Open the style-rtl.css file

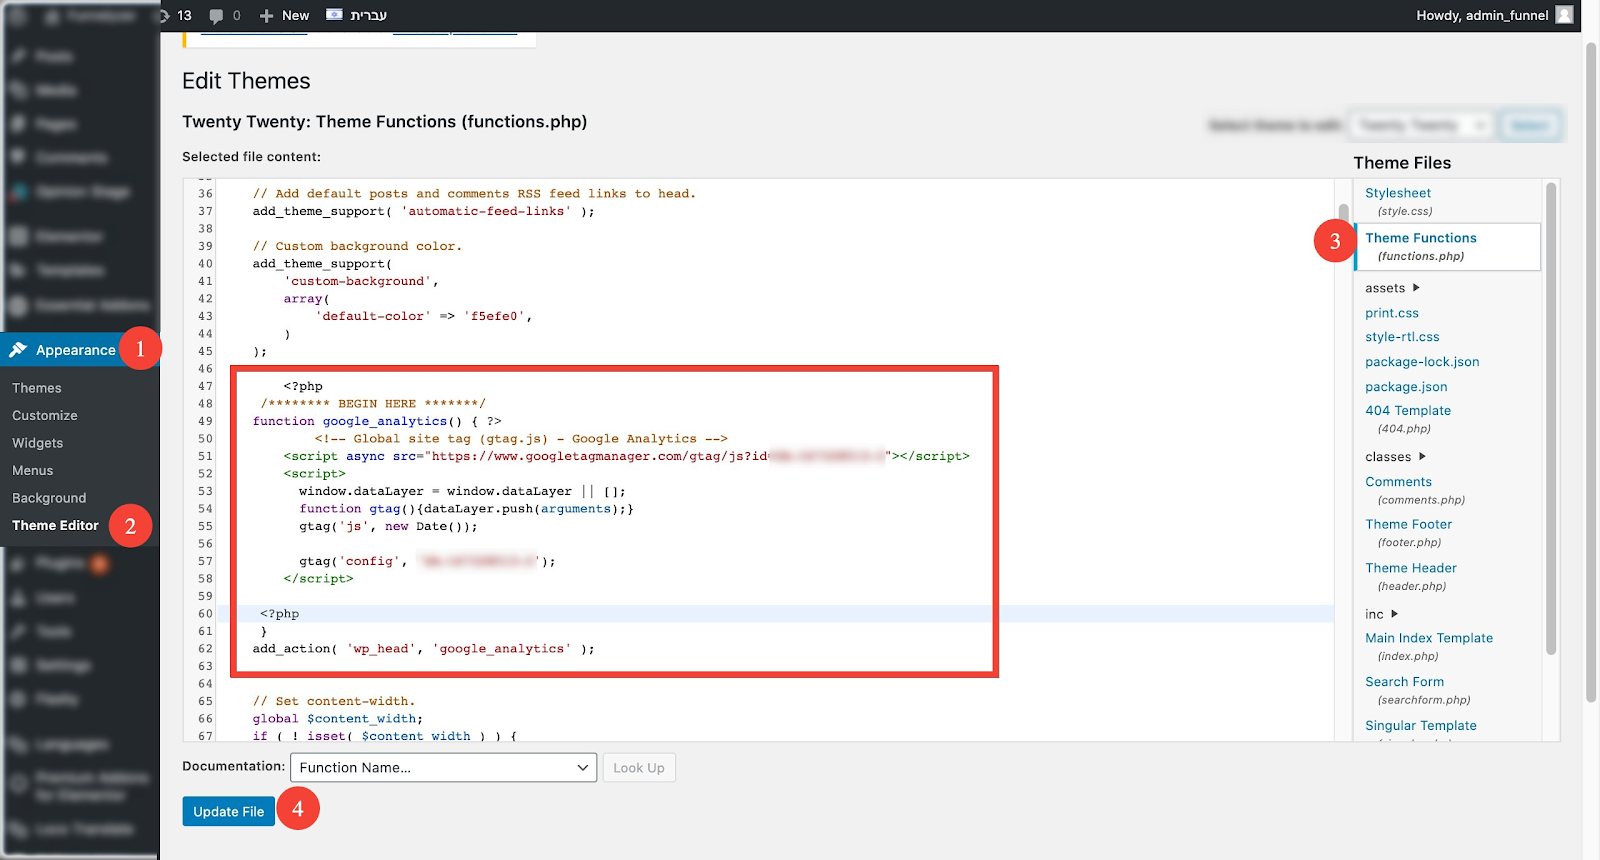click(x=1402, y=337)
